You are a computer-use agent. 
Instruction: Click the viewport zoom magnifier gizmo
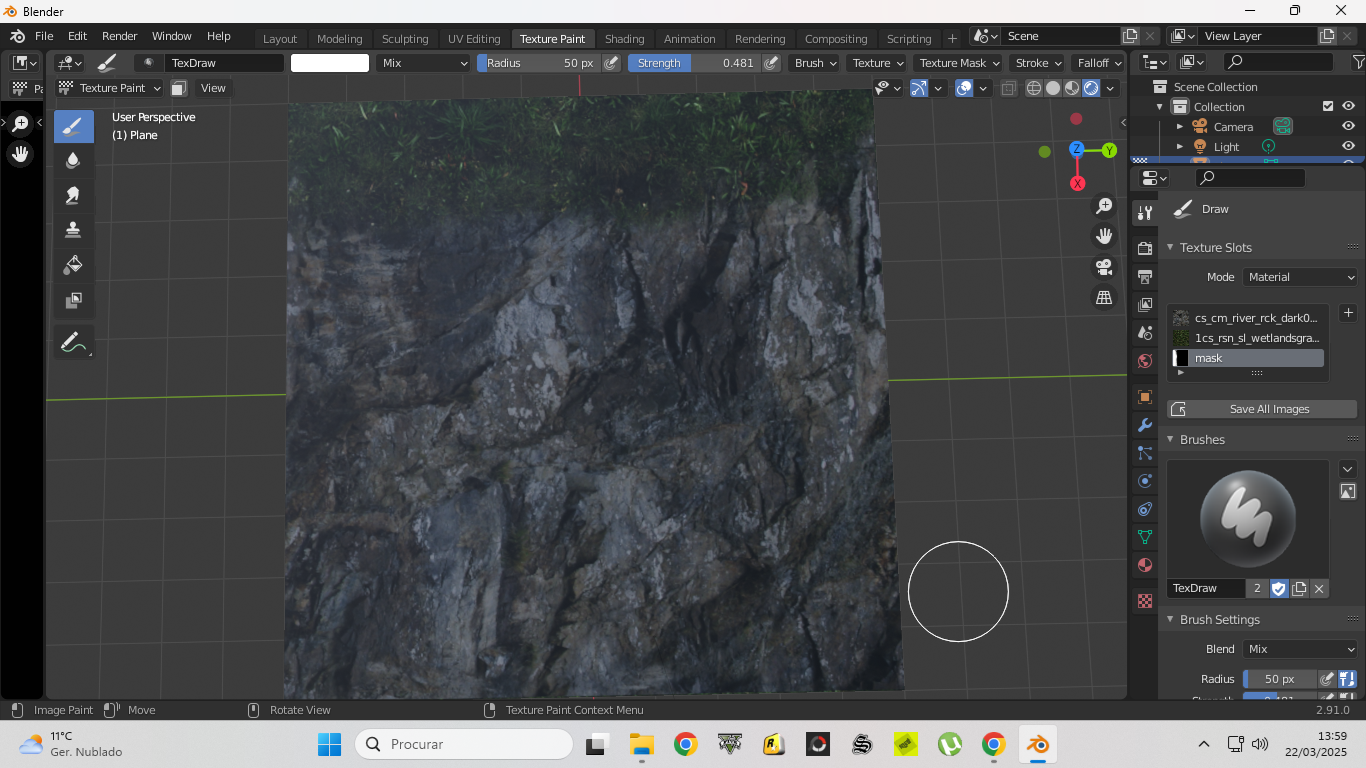1104,206
